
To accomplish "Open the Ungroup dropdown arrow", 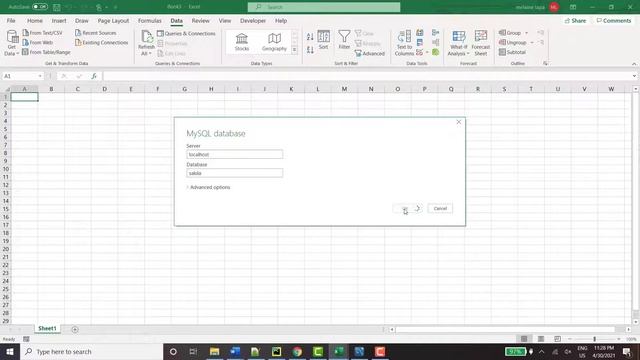I will pos(532,42).
